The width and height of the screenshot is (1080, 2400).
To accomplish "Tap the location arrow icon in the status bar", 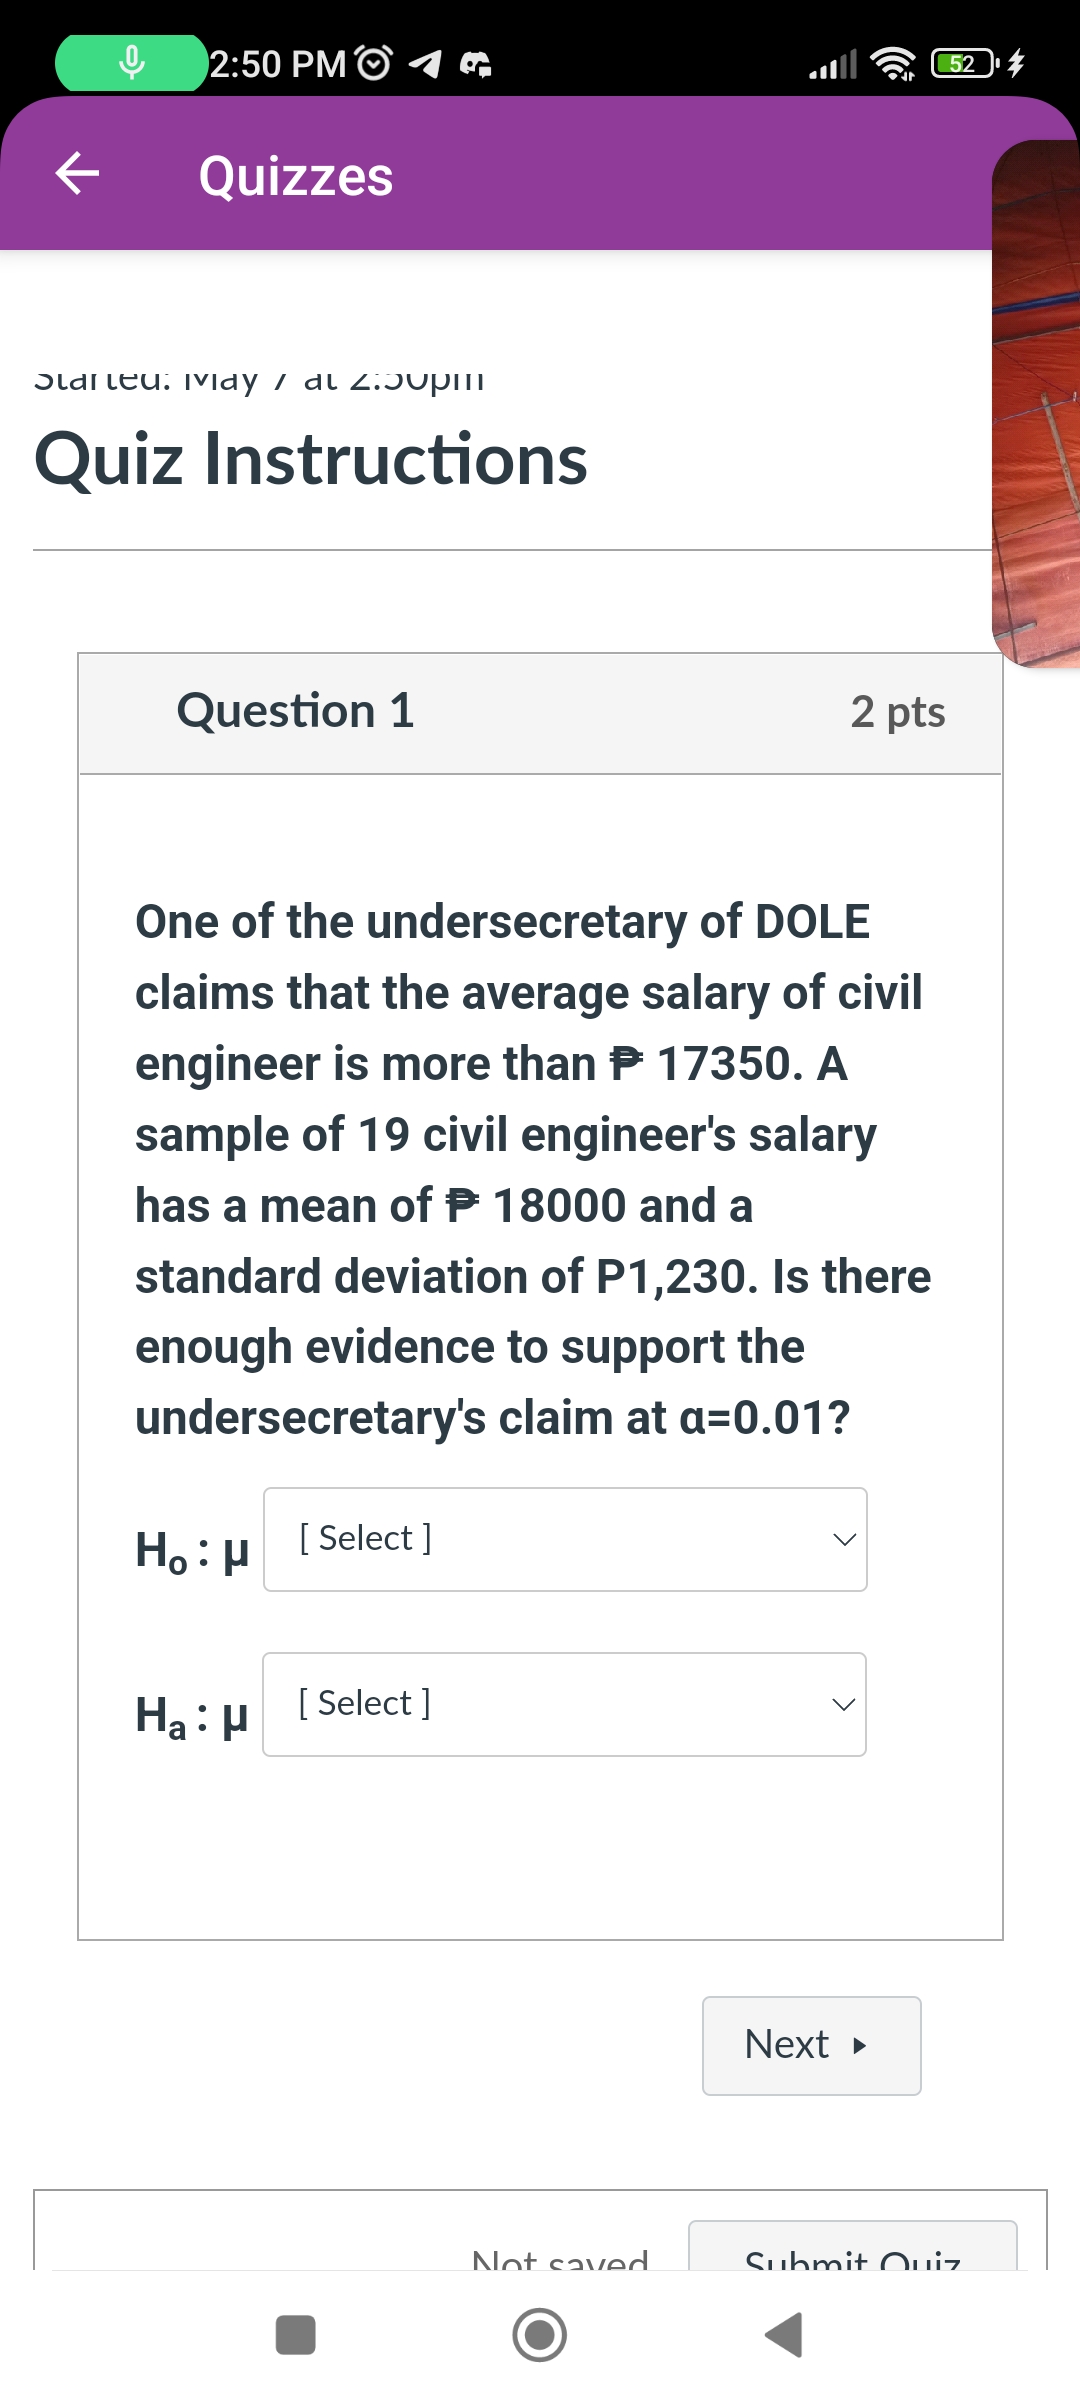I will [428, 62].
